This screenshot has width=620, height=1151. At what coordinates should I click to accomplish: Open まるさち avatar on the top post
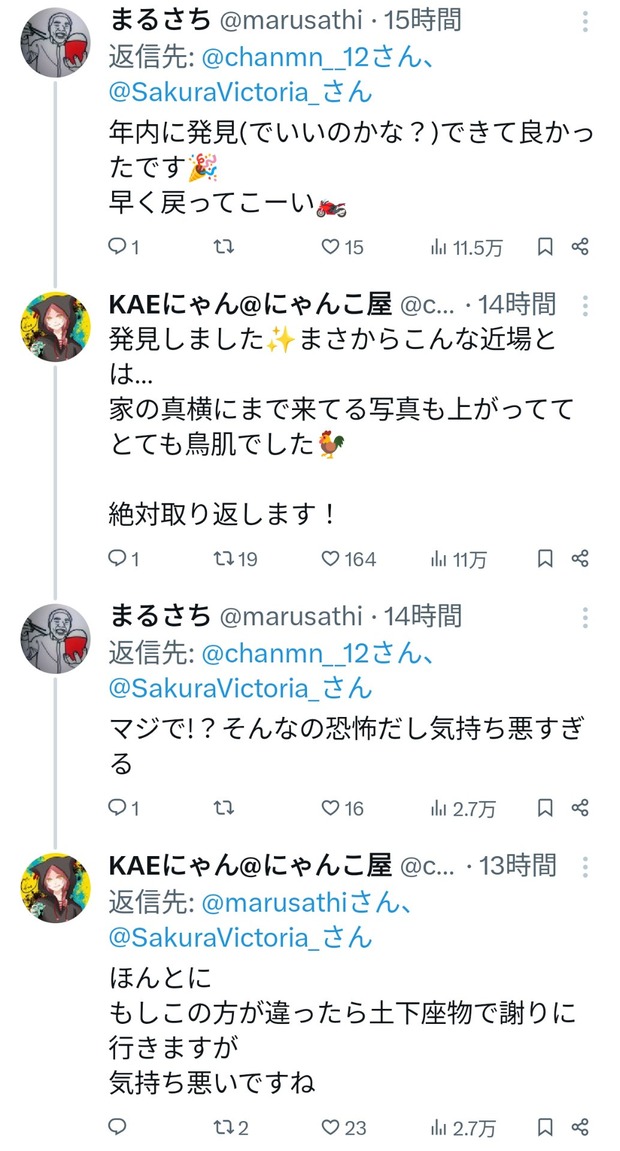(55, 43)
